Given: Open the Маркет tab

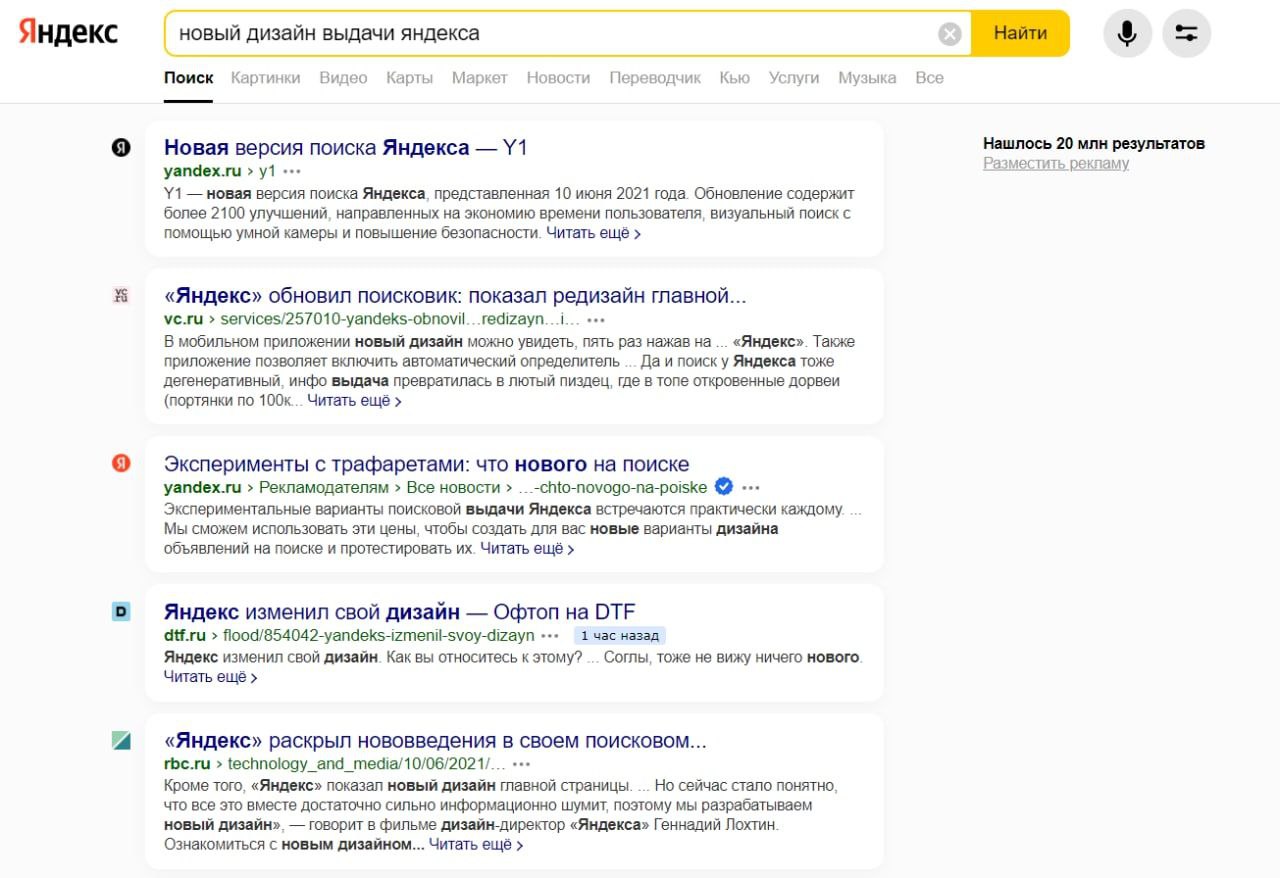Looking at the screenshot, I should (x=480, y=78).
